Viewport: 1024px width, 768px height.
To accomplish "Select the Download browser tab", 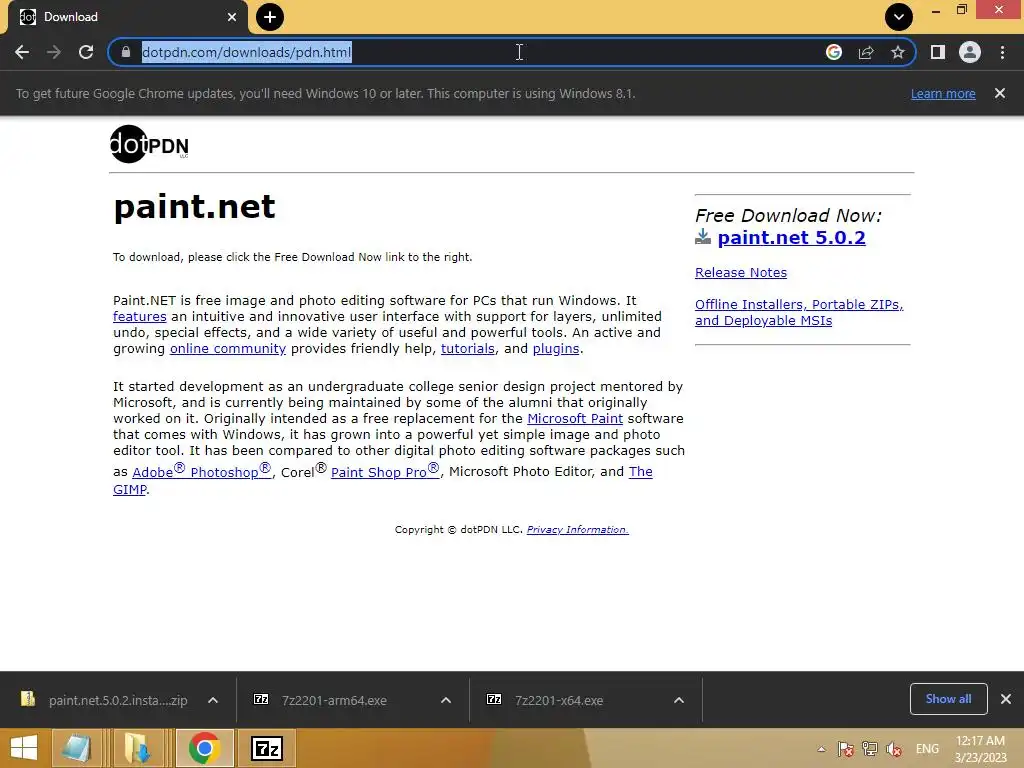I will (x=127, y=18).
